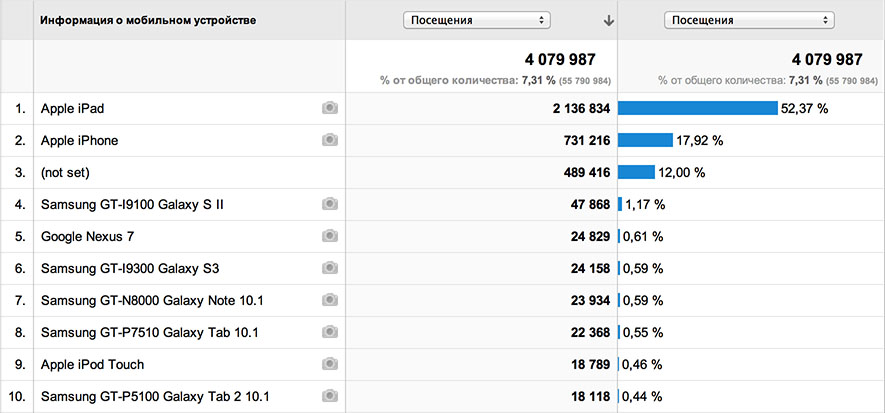This screenshot has width=885, height=413.
Task: Open camera icon for Apple iPad row
Action: tap(330, 108)
